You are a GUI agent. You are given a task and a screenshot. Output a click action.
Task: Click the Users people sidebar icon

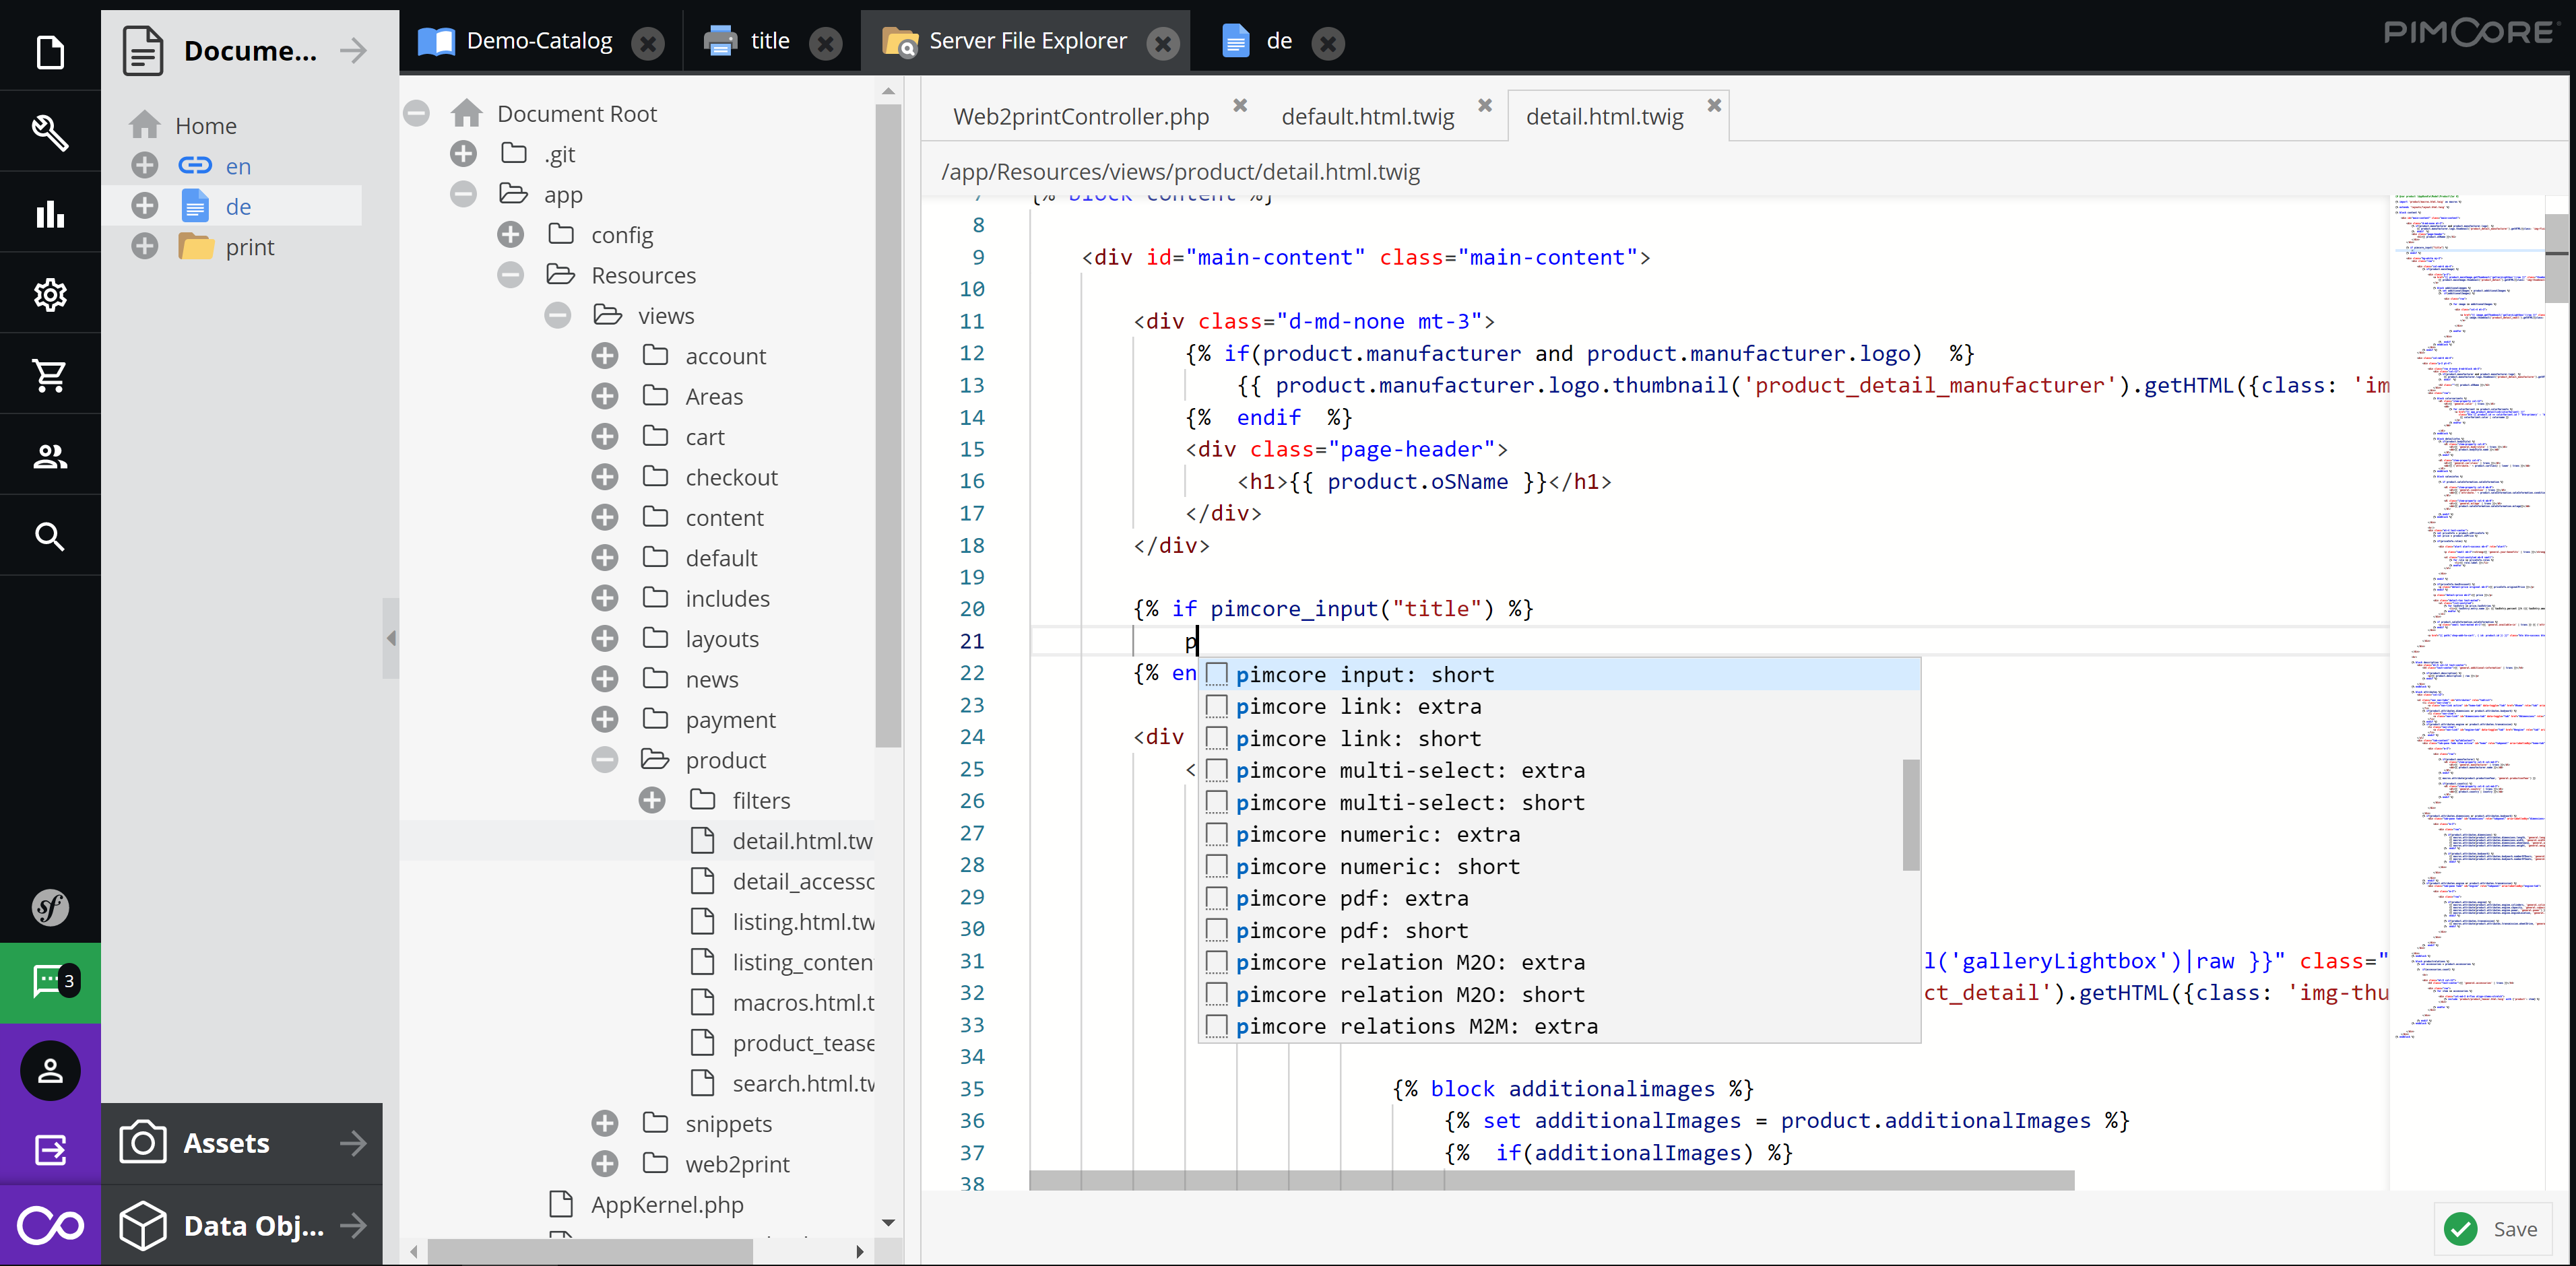point(50,456)
